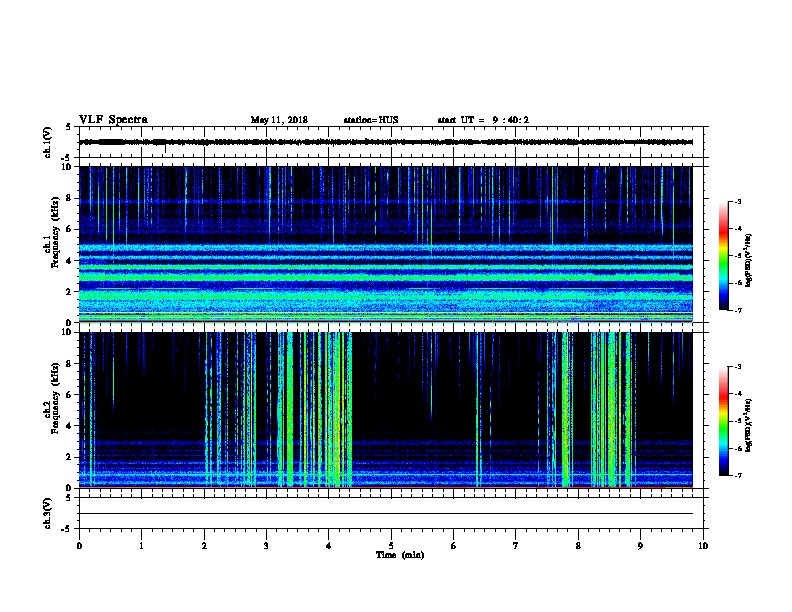Click the "7" tick label on the time axis

pyautogui.click(x=516, y=545)
